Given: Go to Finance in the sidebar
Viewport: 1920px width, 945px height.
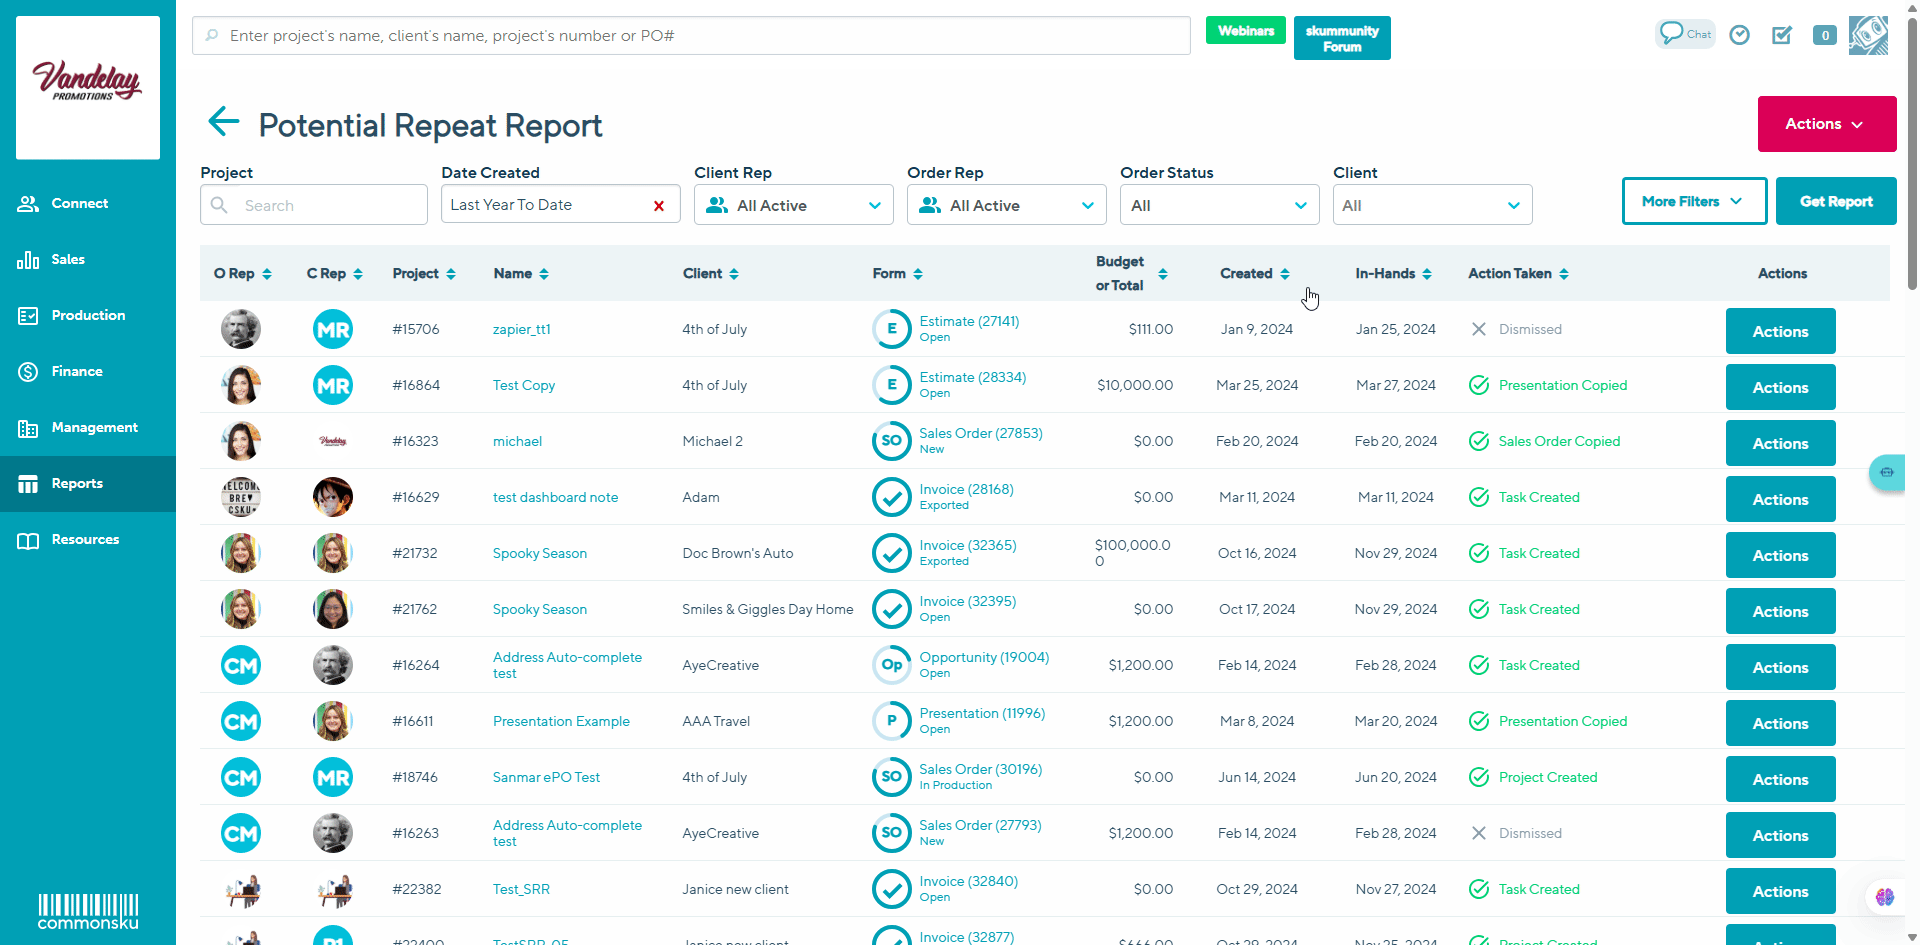Looking at the screenshot, I should click(x=77, y=371).
